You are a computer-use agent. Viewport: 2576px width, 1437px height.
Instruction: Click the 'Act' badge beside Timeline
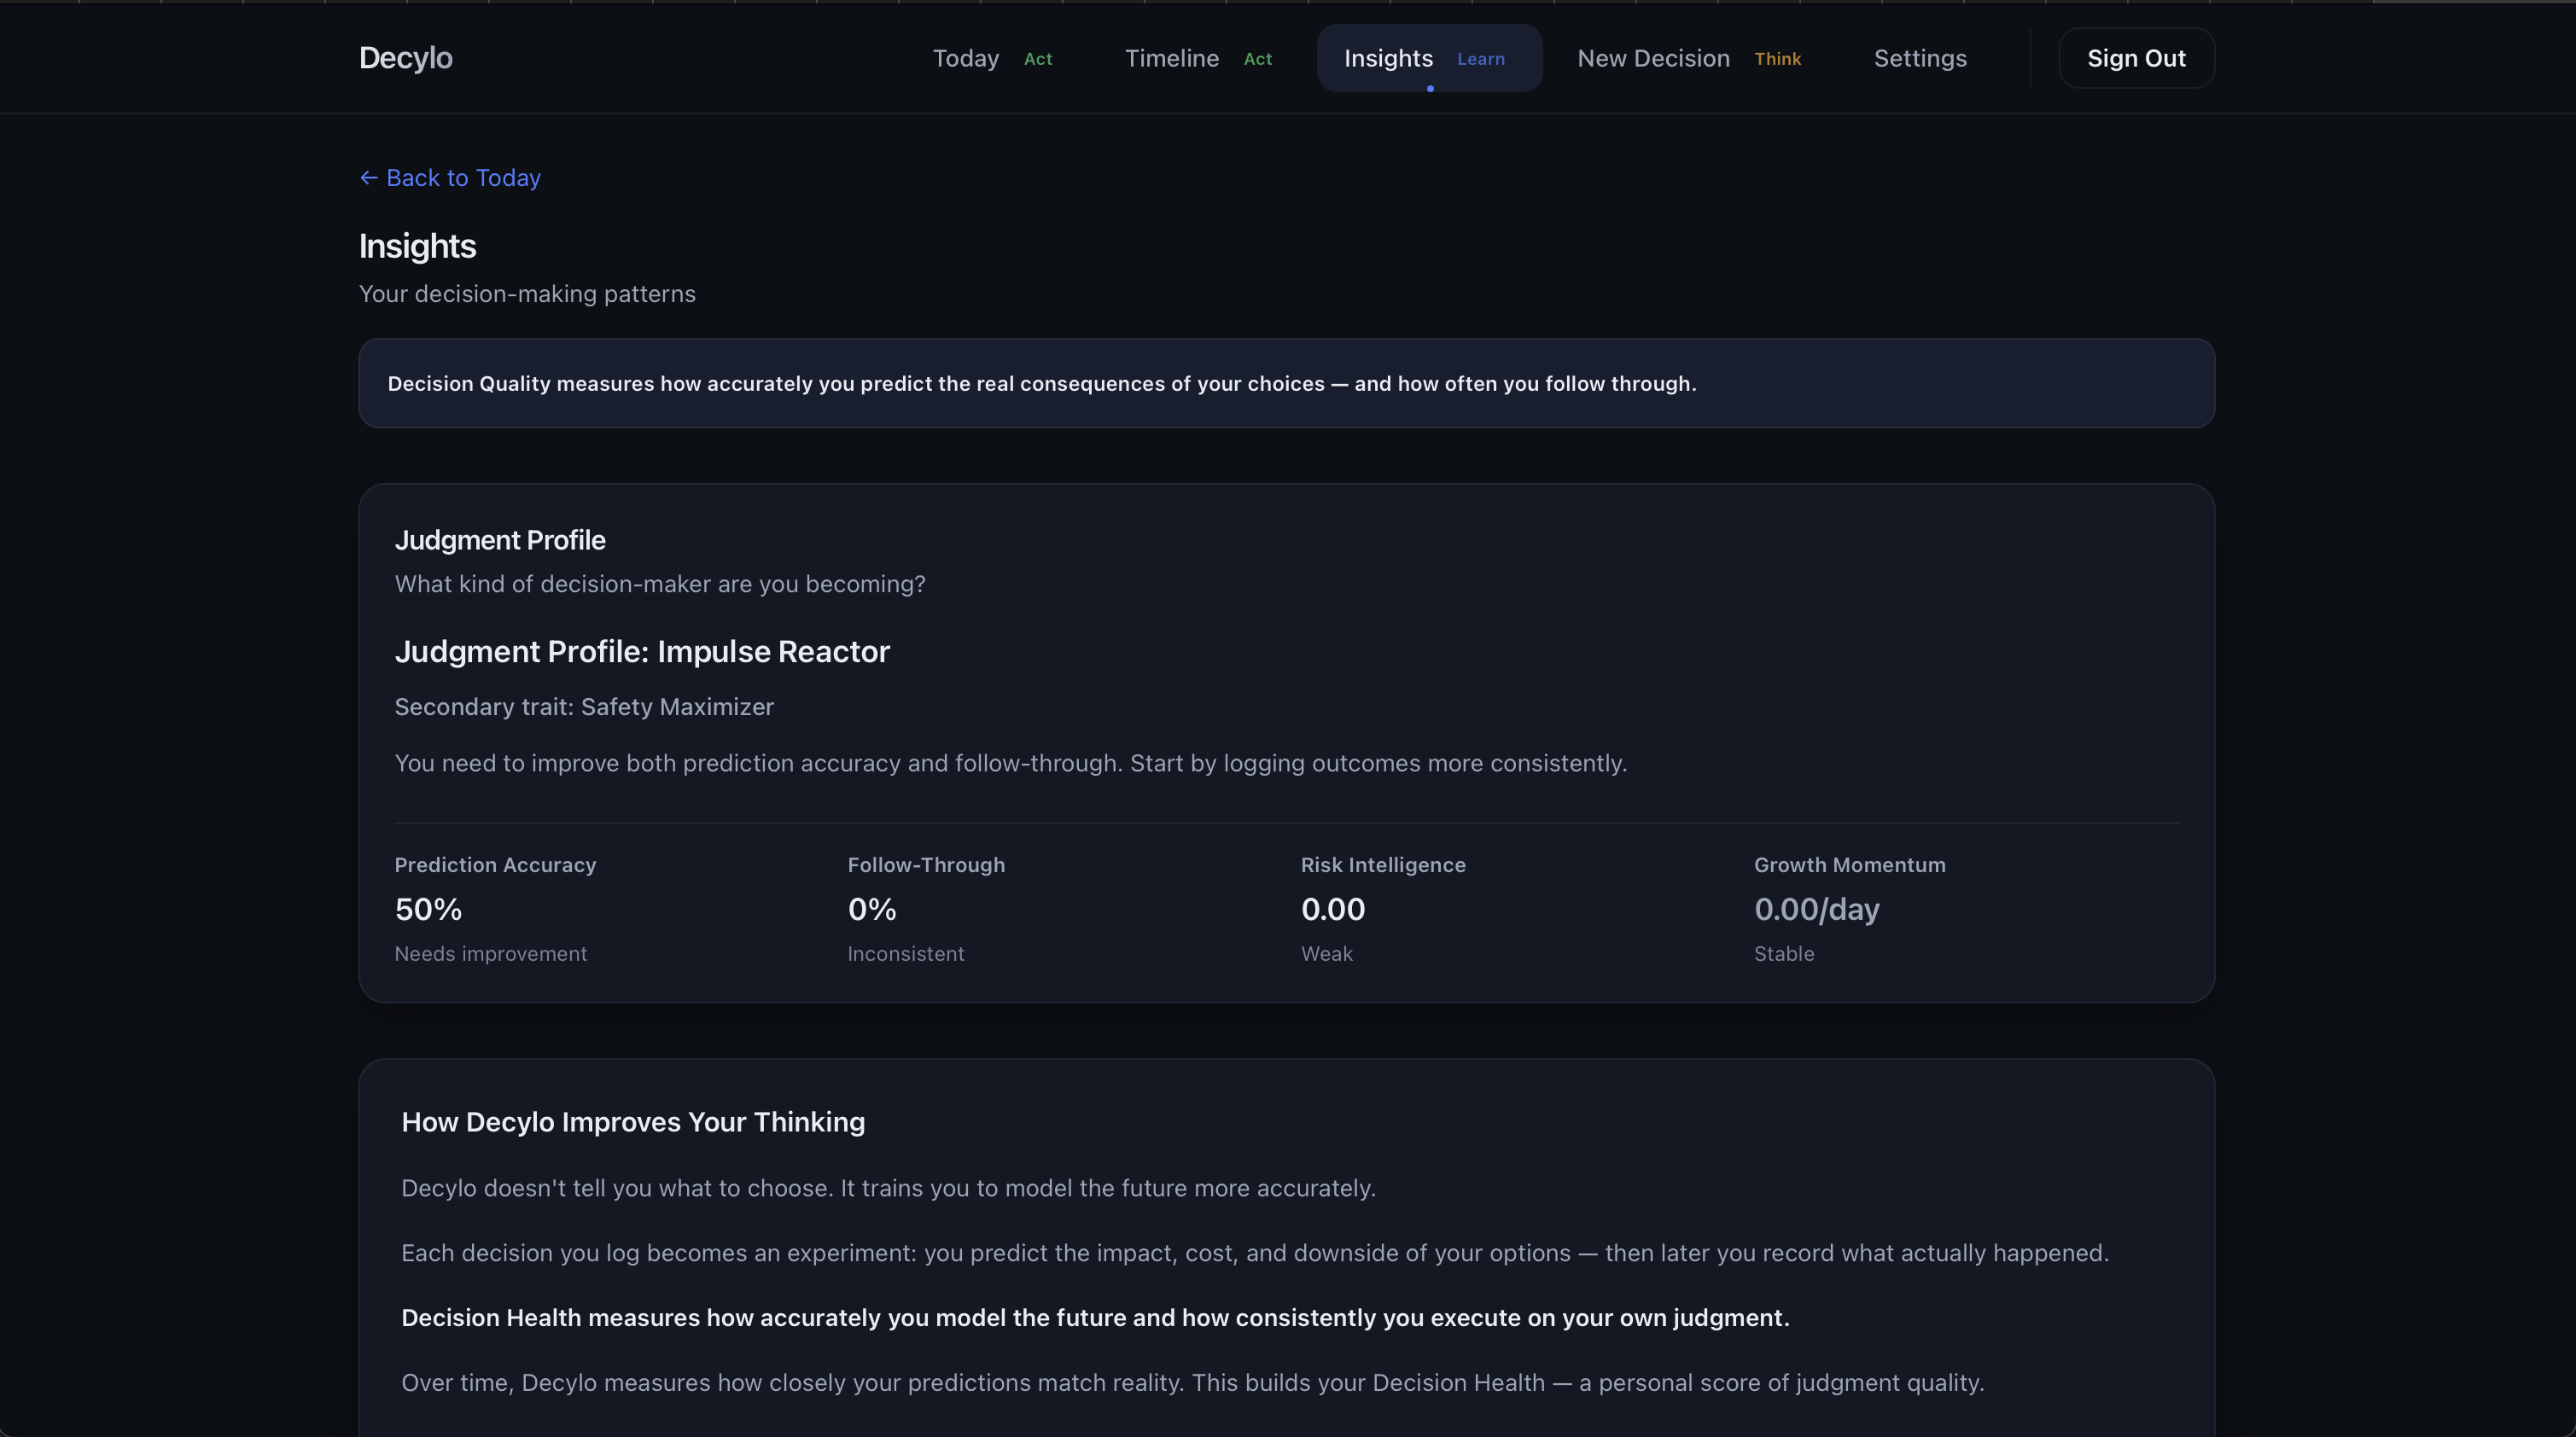coord(1258,59)
